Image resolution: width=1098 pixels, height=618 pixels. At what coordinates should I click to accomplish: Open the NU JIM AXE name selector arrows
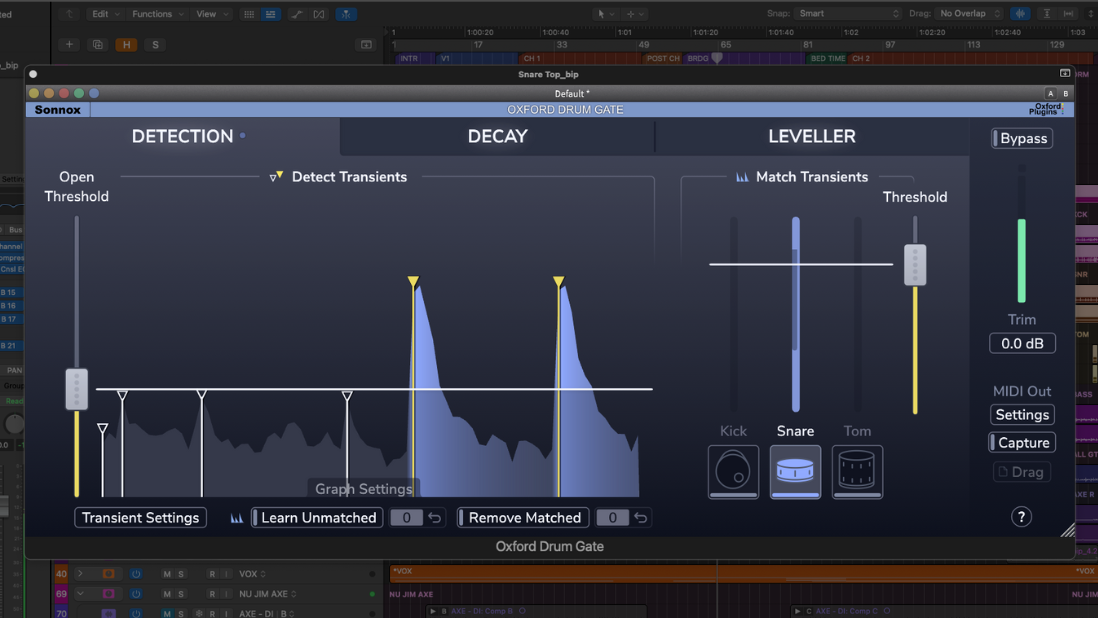[293, 594]
